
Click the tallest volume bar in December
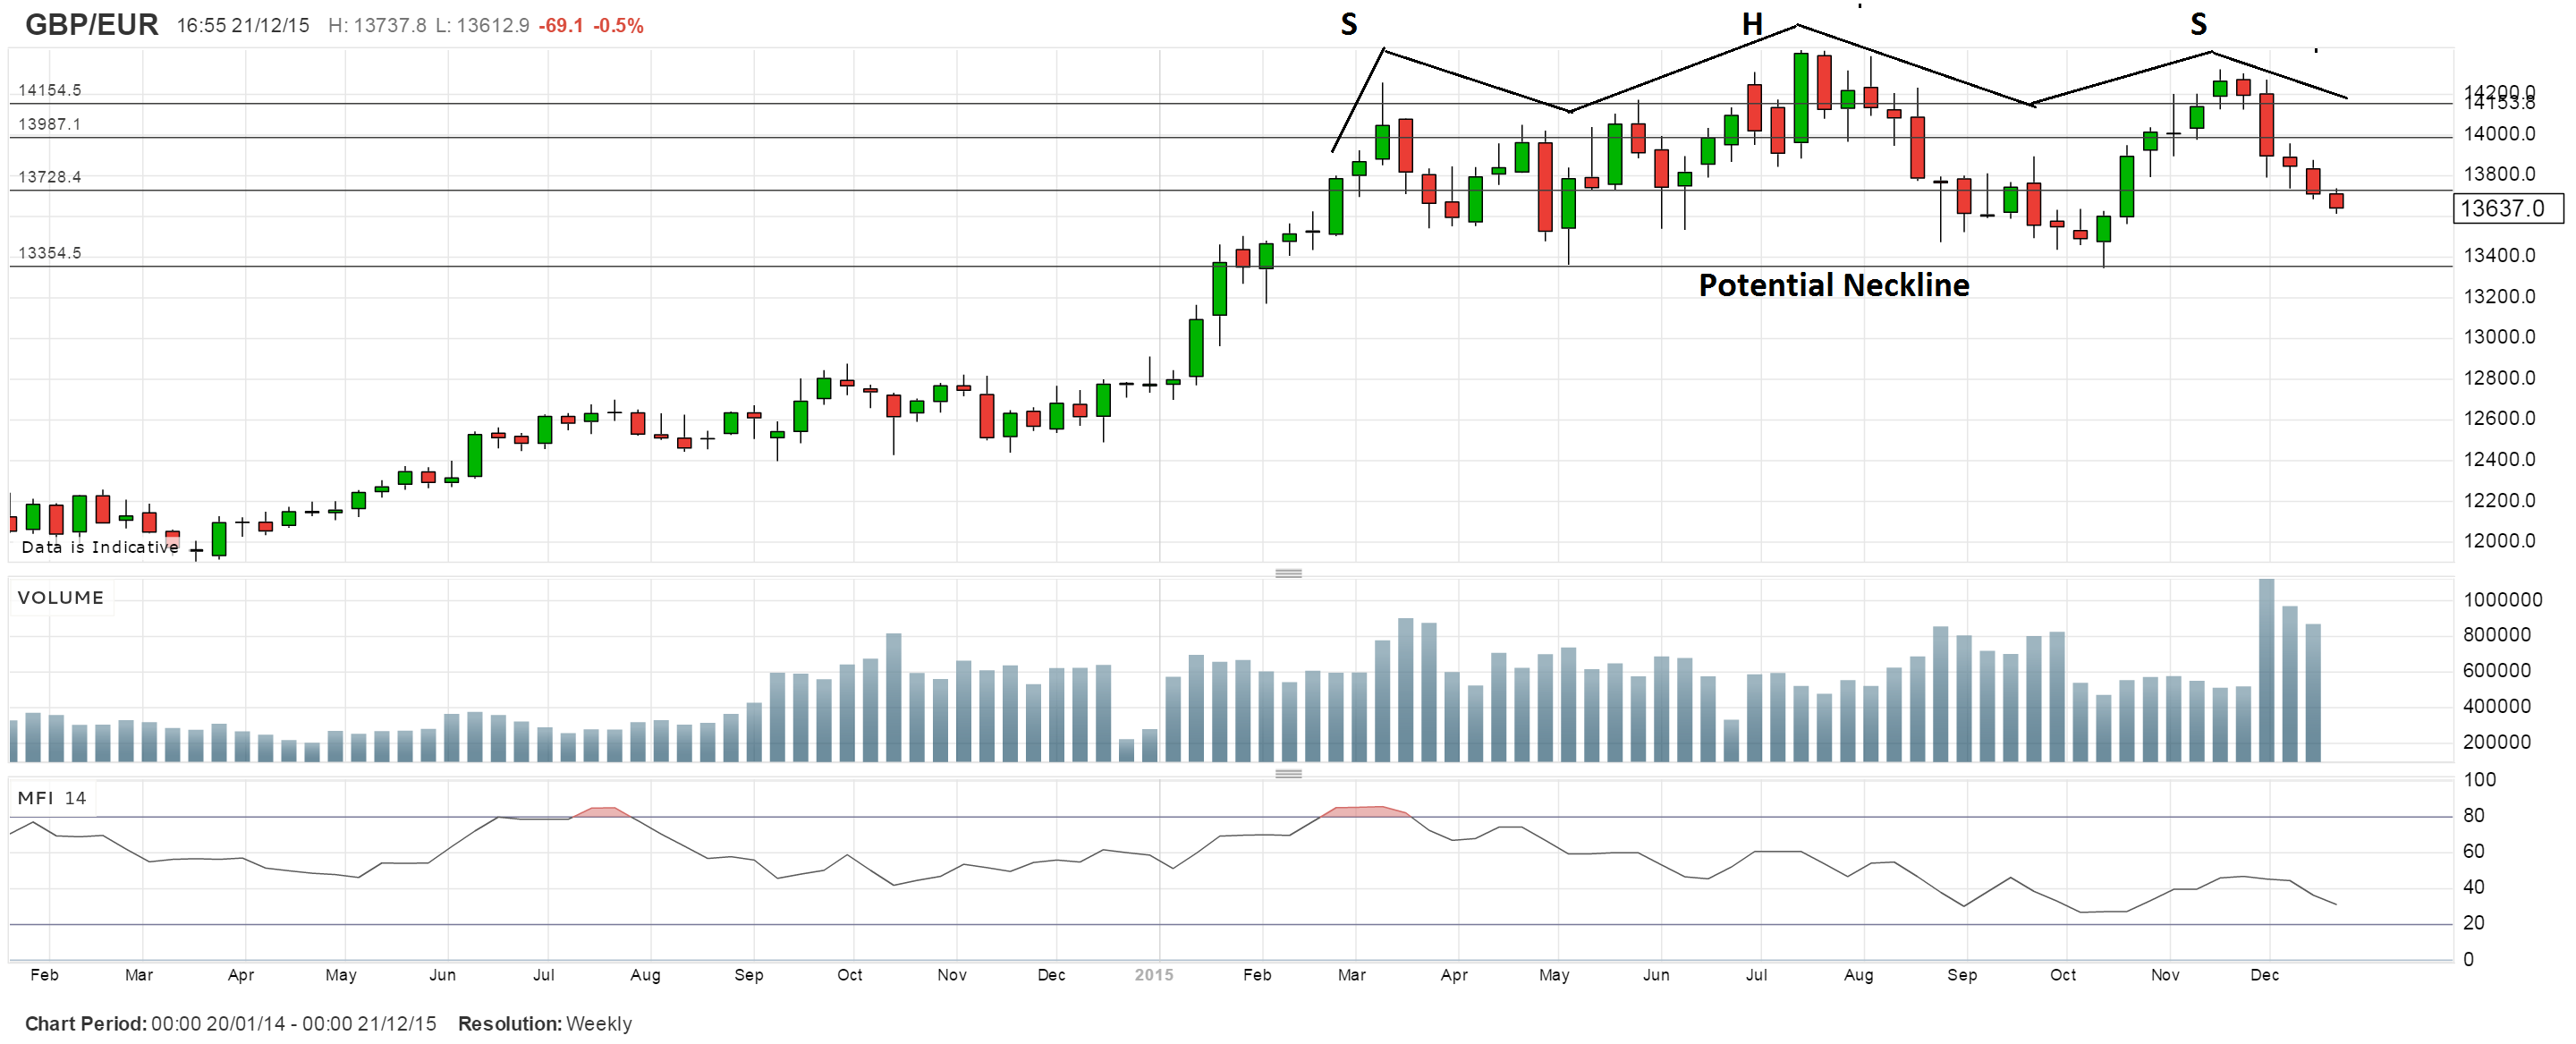(2266, 670)
